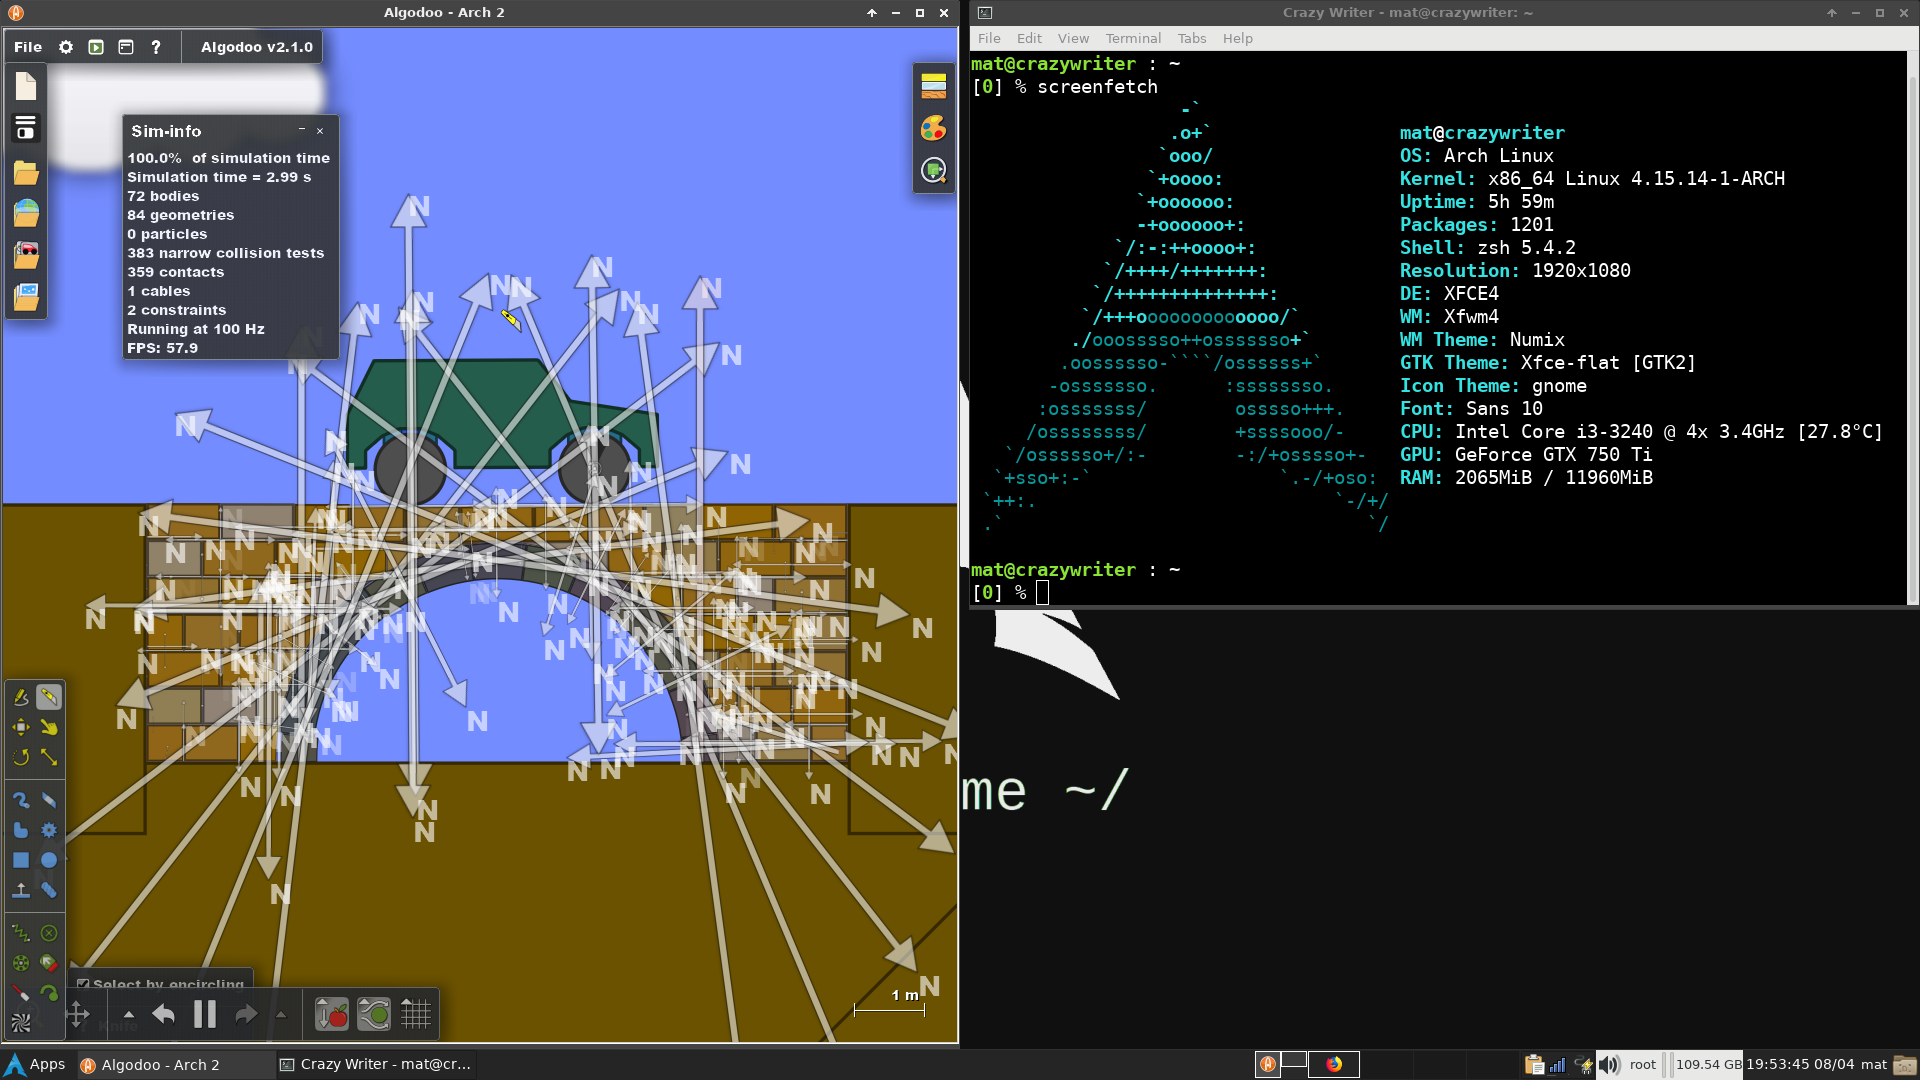This screenshot has width=1920, height=1080.
Task: Open the Appearance palette icon
Action: point(933,128)
